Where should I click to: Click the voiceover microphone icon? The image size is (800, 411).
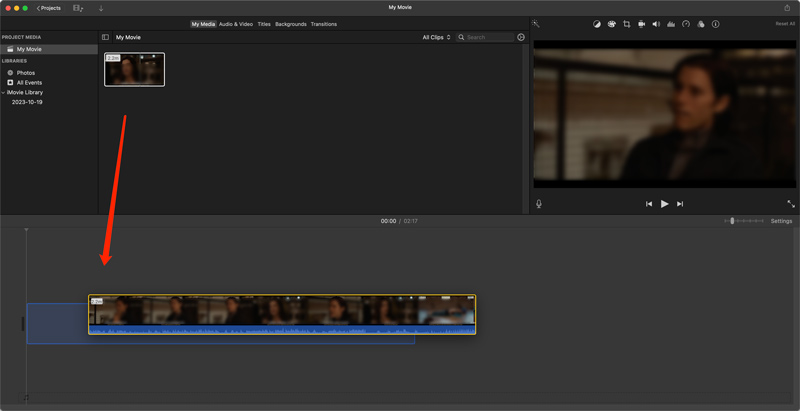point(539,204)
